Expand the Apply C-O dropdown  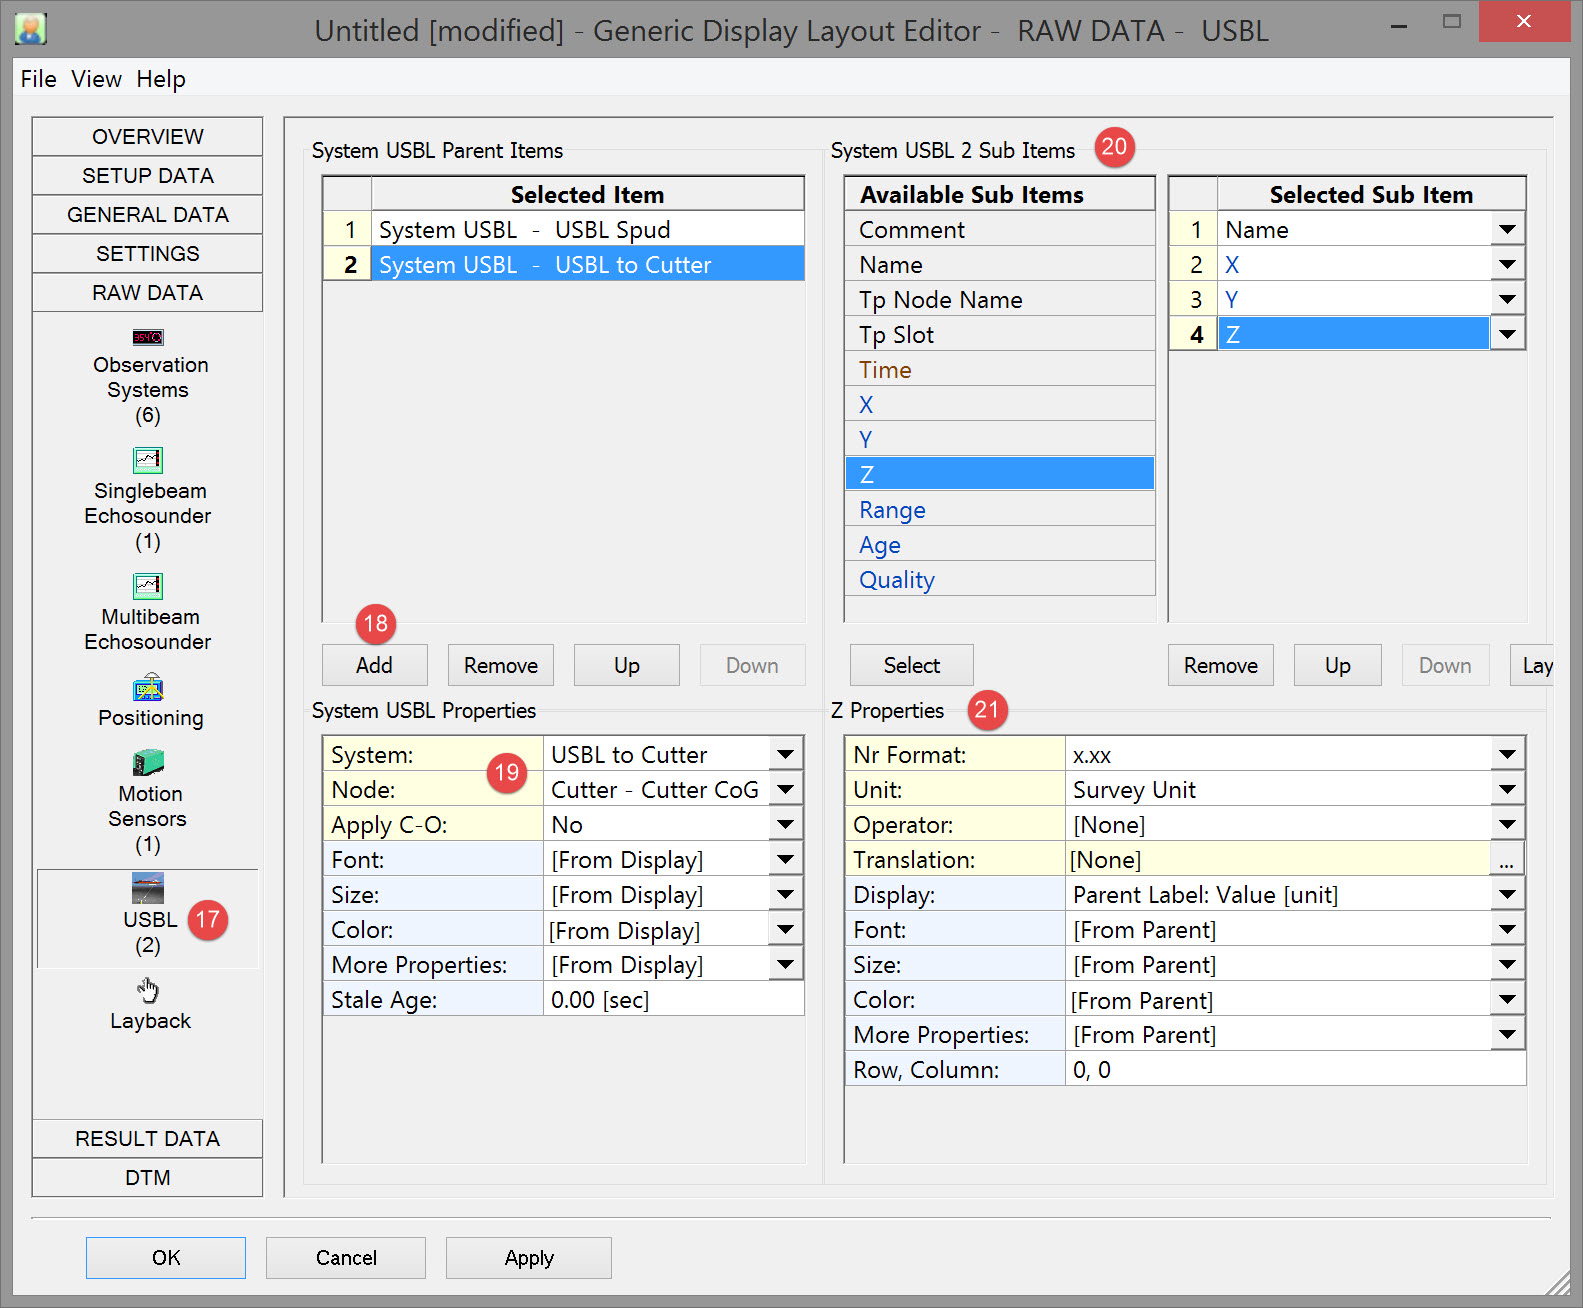(786, 825)
